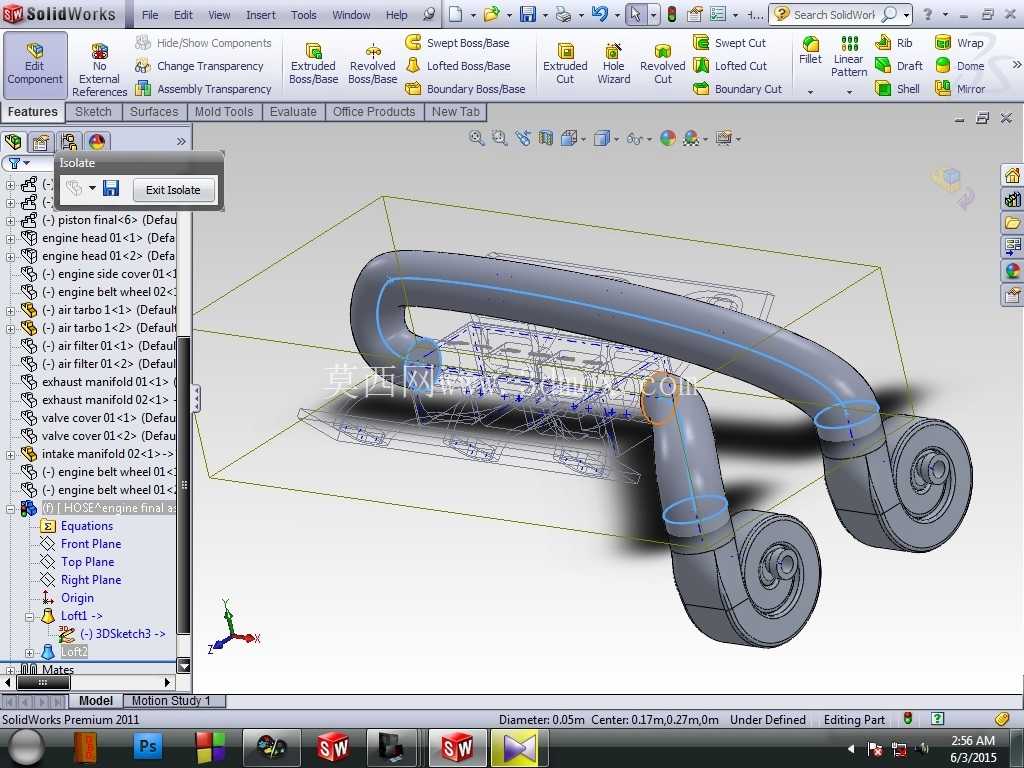Open the File menu
The height and width of the screenshot is (768, 1024).
150,14
